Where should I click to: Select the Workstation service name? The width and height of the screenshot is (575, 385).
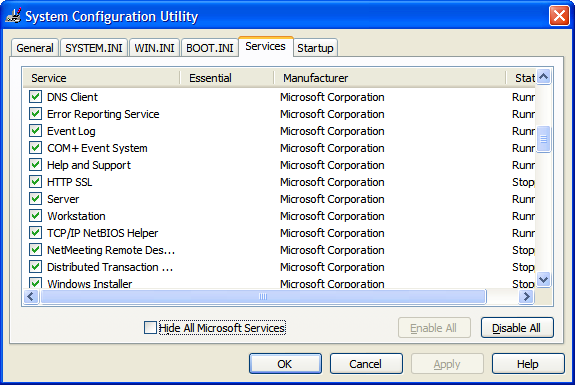(76, 216)
